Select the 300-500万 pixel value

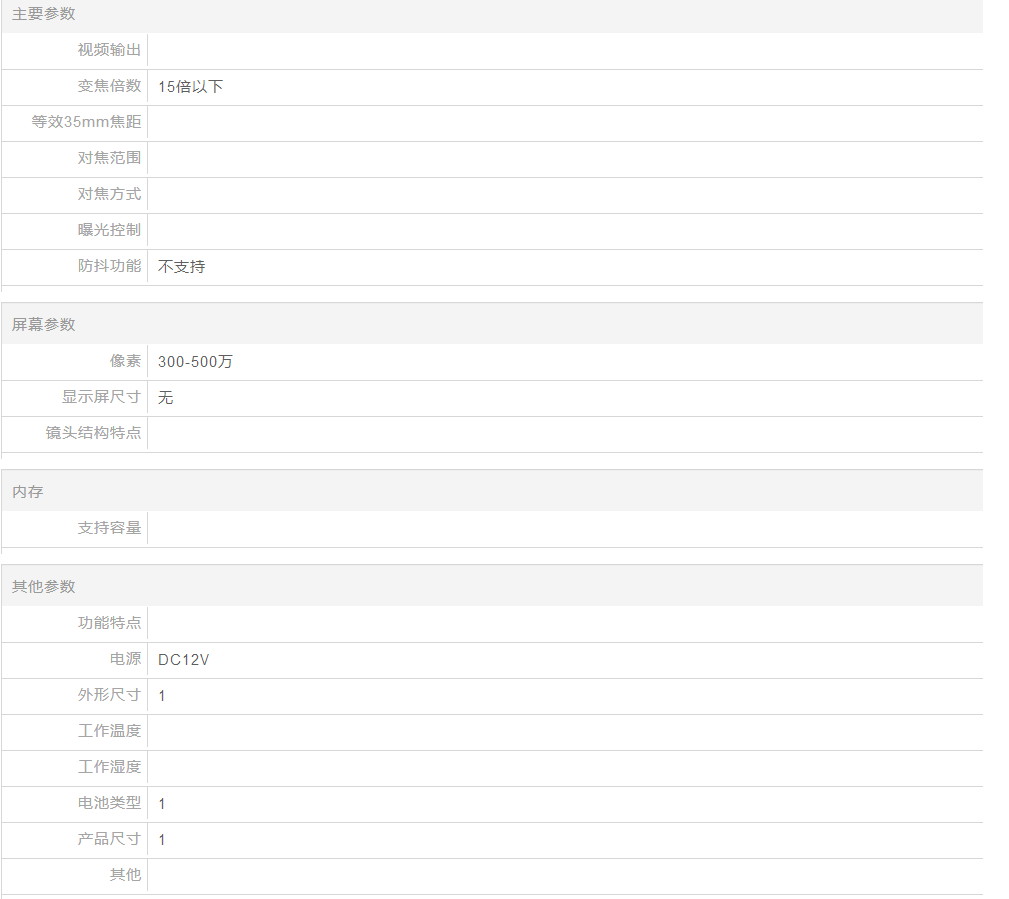(195, 362)
